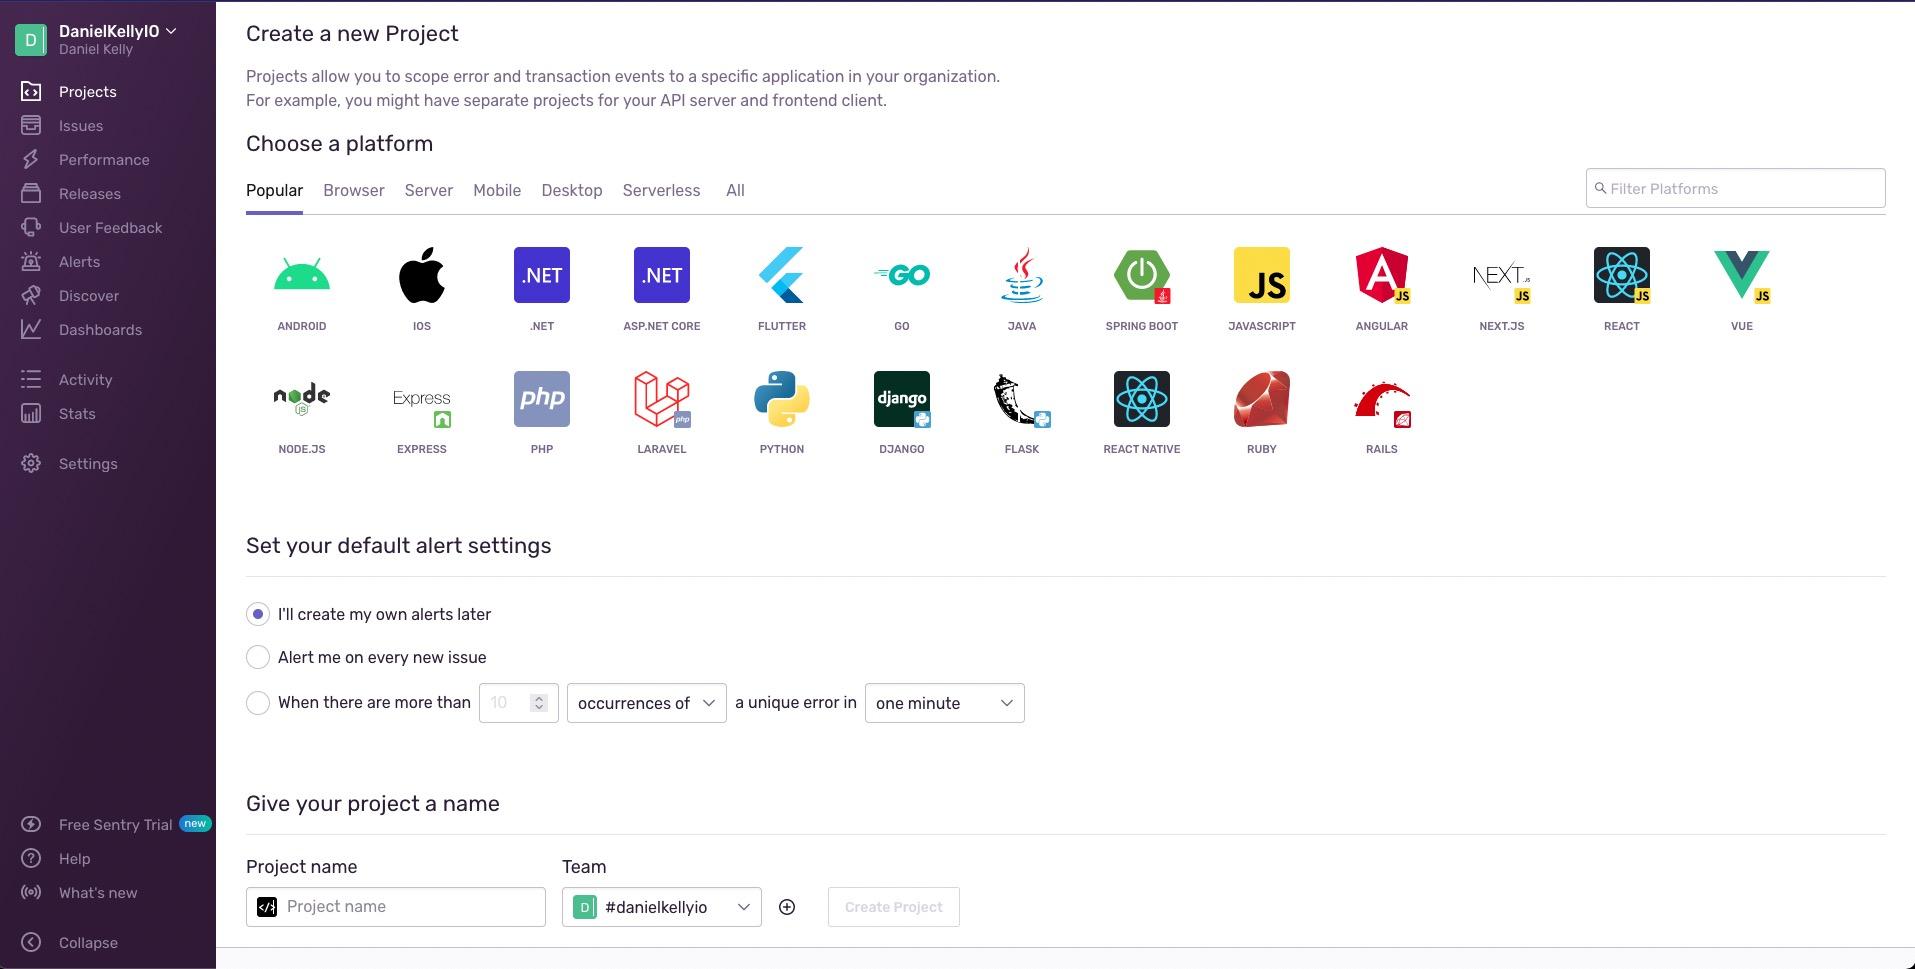Enable "Alert me on every new issue"
Image resolution: width=1915 pixels, height=969 pixels.
(258, 657)
